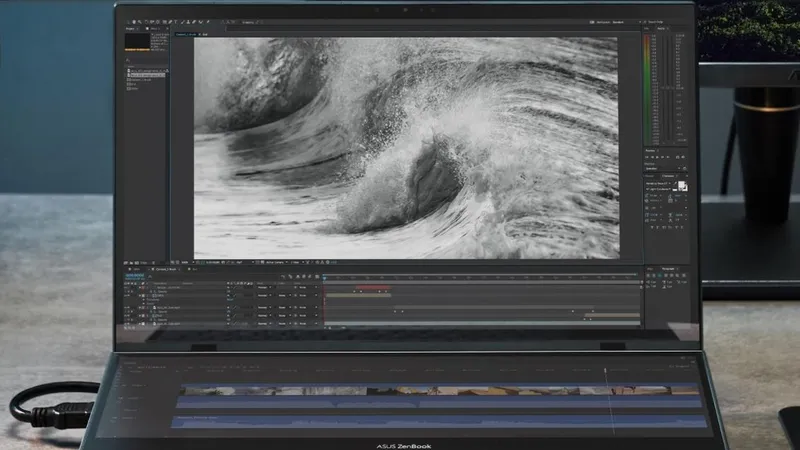
Task: Select the yellow layer bar in timeline
Action: pyautogui.click(x=358, y=295)
